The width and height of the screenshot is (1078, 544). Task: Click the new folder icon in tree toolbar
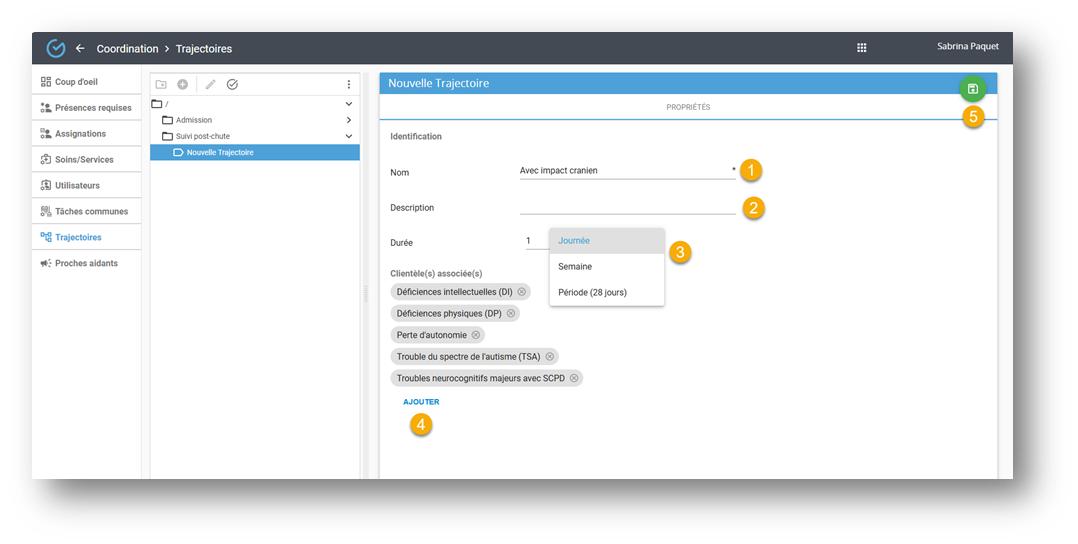(x=161, y=85)
